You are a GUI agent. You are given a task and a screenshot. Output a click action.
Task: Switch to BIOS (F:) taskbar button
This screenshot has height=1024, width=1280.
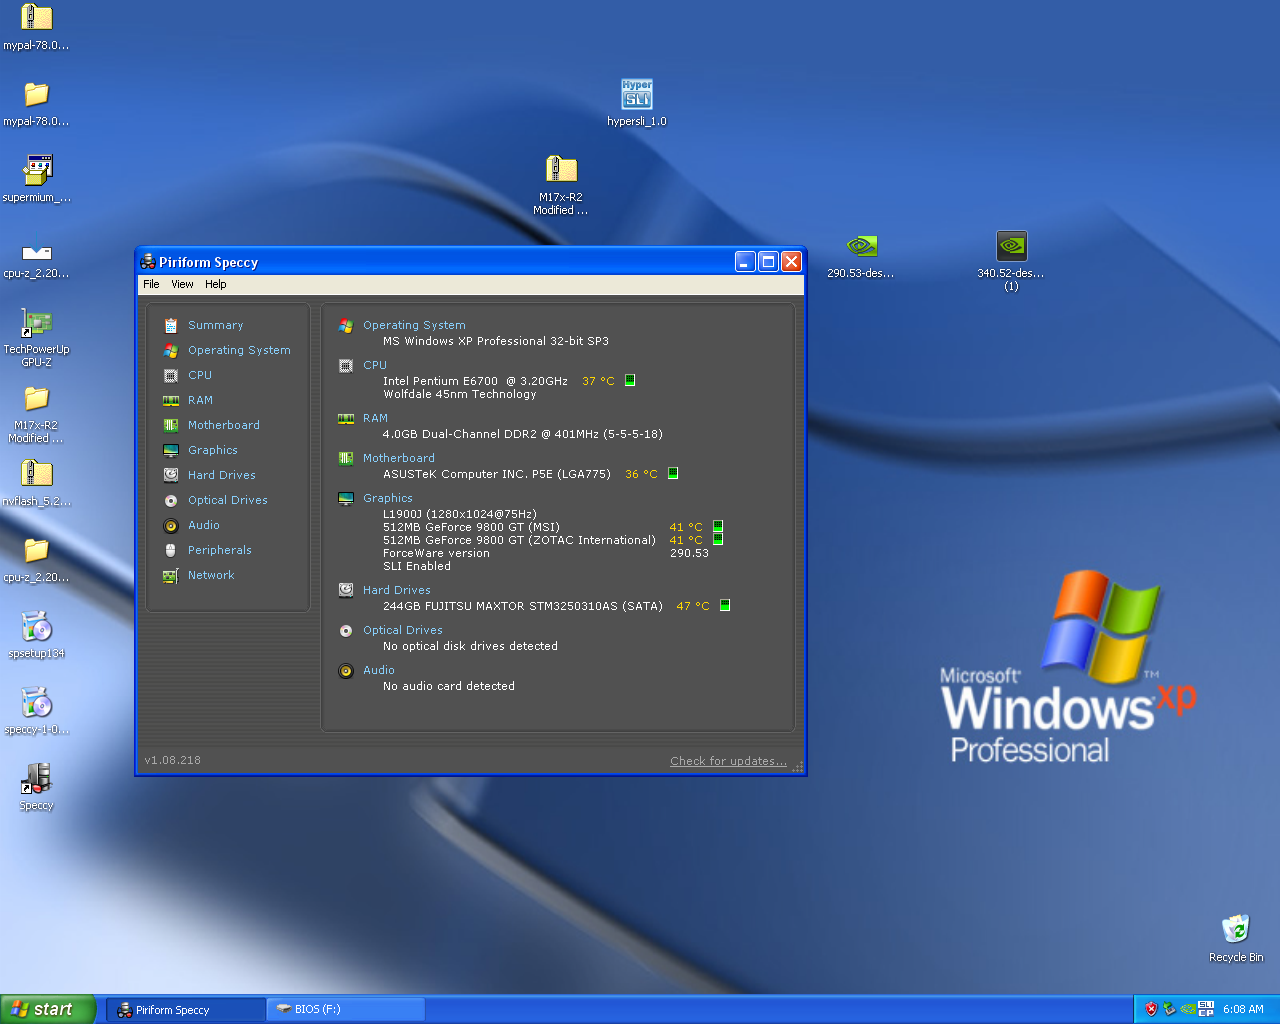click(x=346, y=1010)
